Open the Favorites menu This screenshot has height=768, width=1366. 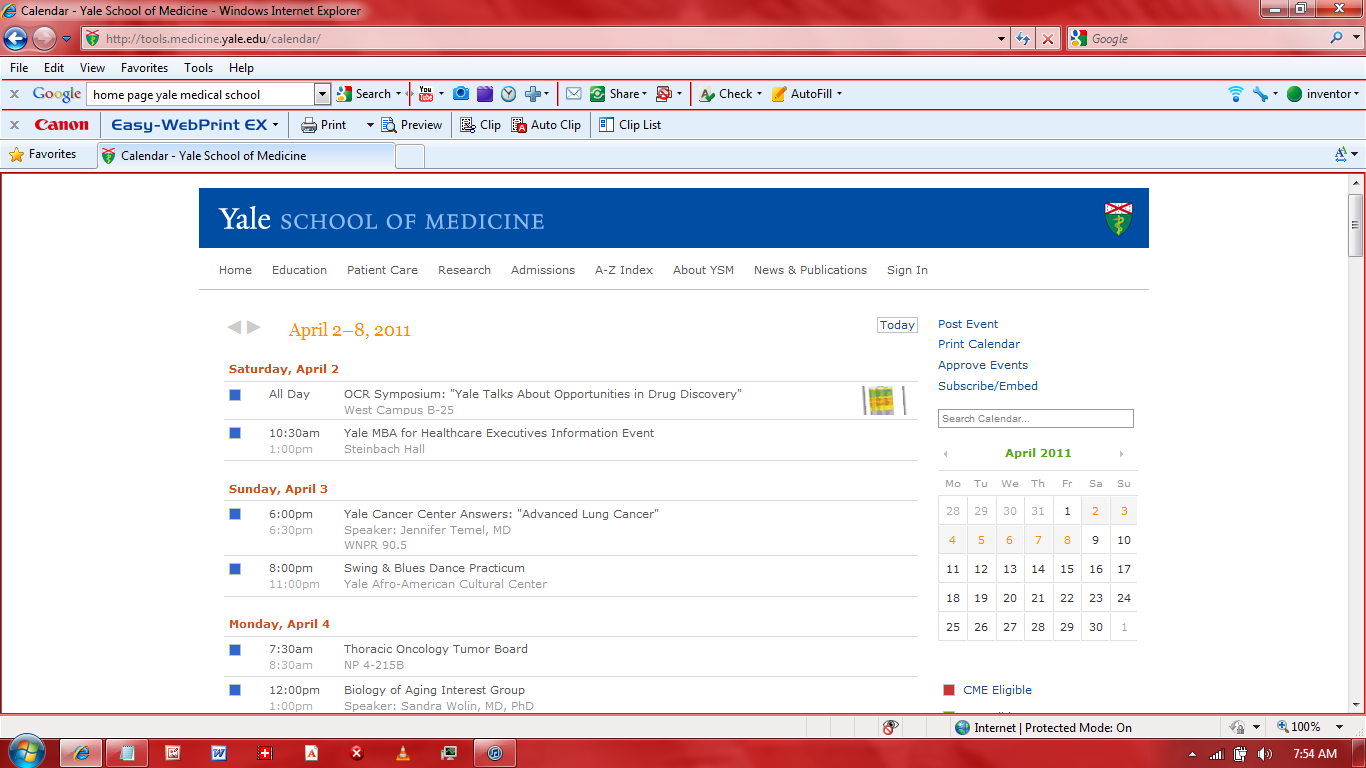[145, 68]
